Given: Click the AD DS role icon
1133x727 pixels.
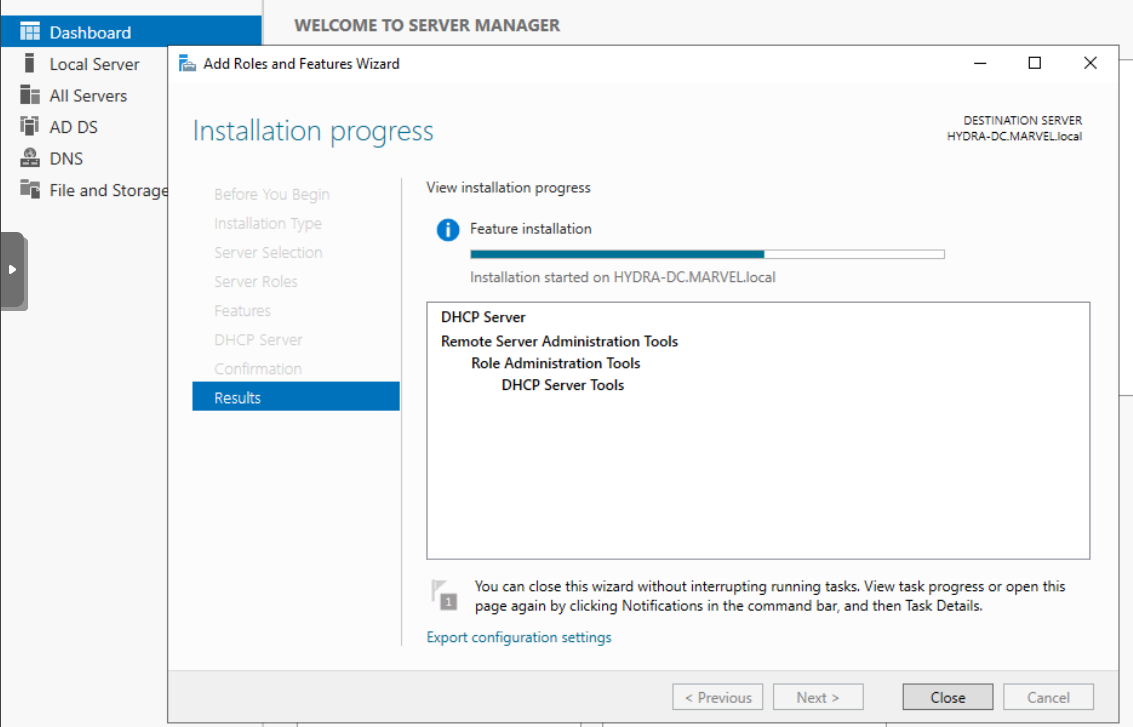Looking at the screenshot, I should coord(30,127).
